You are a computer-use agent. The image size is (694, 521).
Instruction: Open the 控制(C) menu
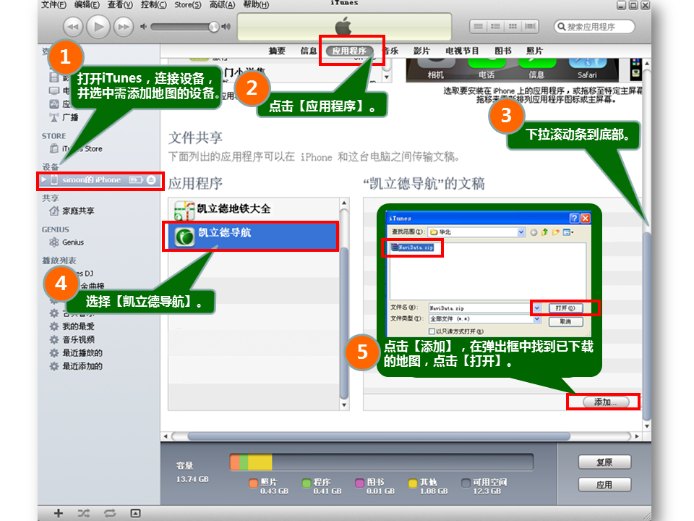(154, 5)
